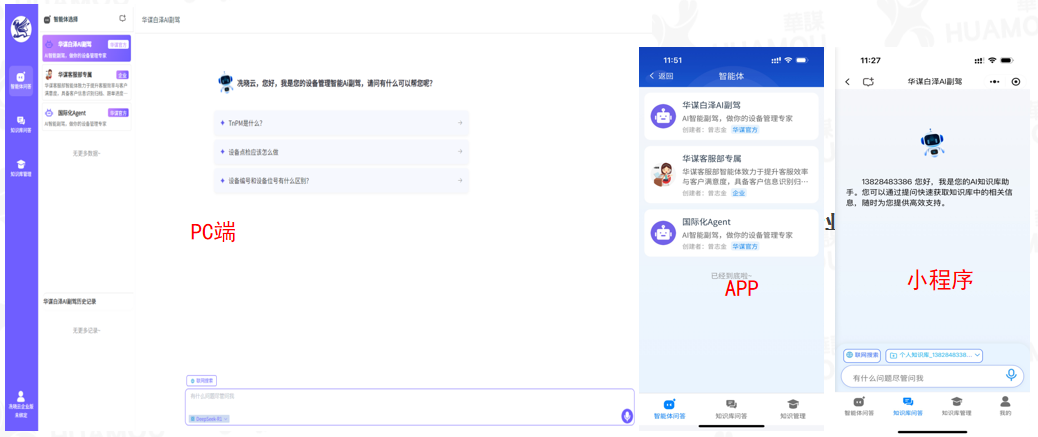Viewport: 1038px width, 437px height.
Task: Switch to 智能体问答 tab in the APP
Action: 669,409
